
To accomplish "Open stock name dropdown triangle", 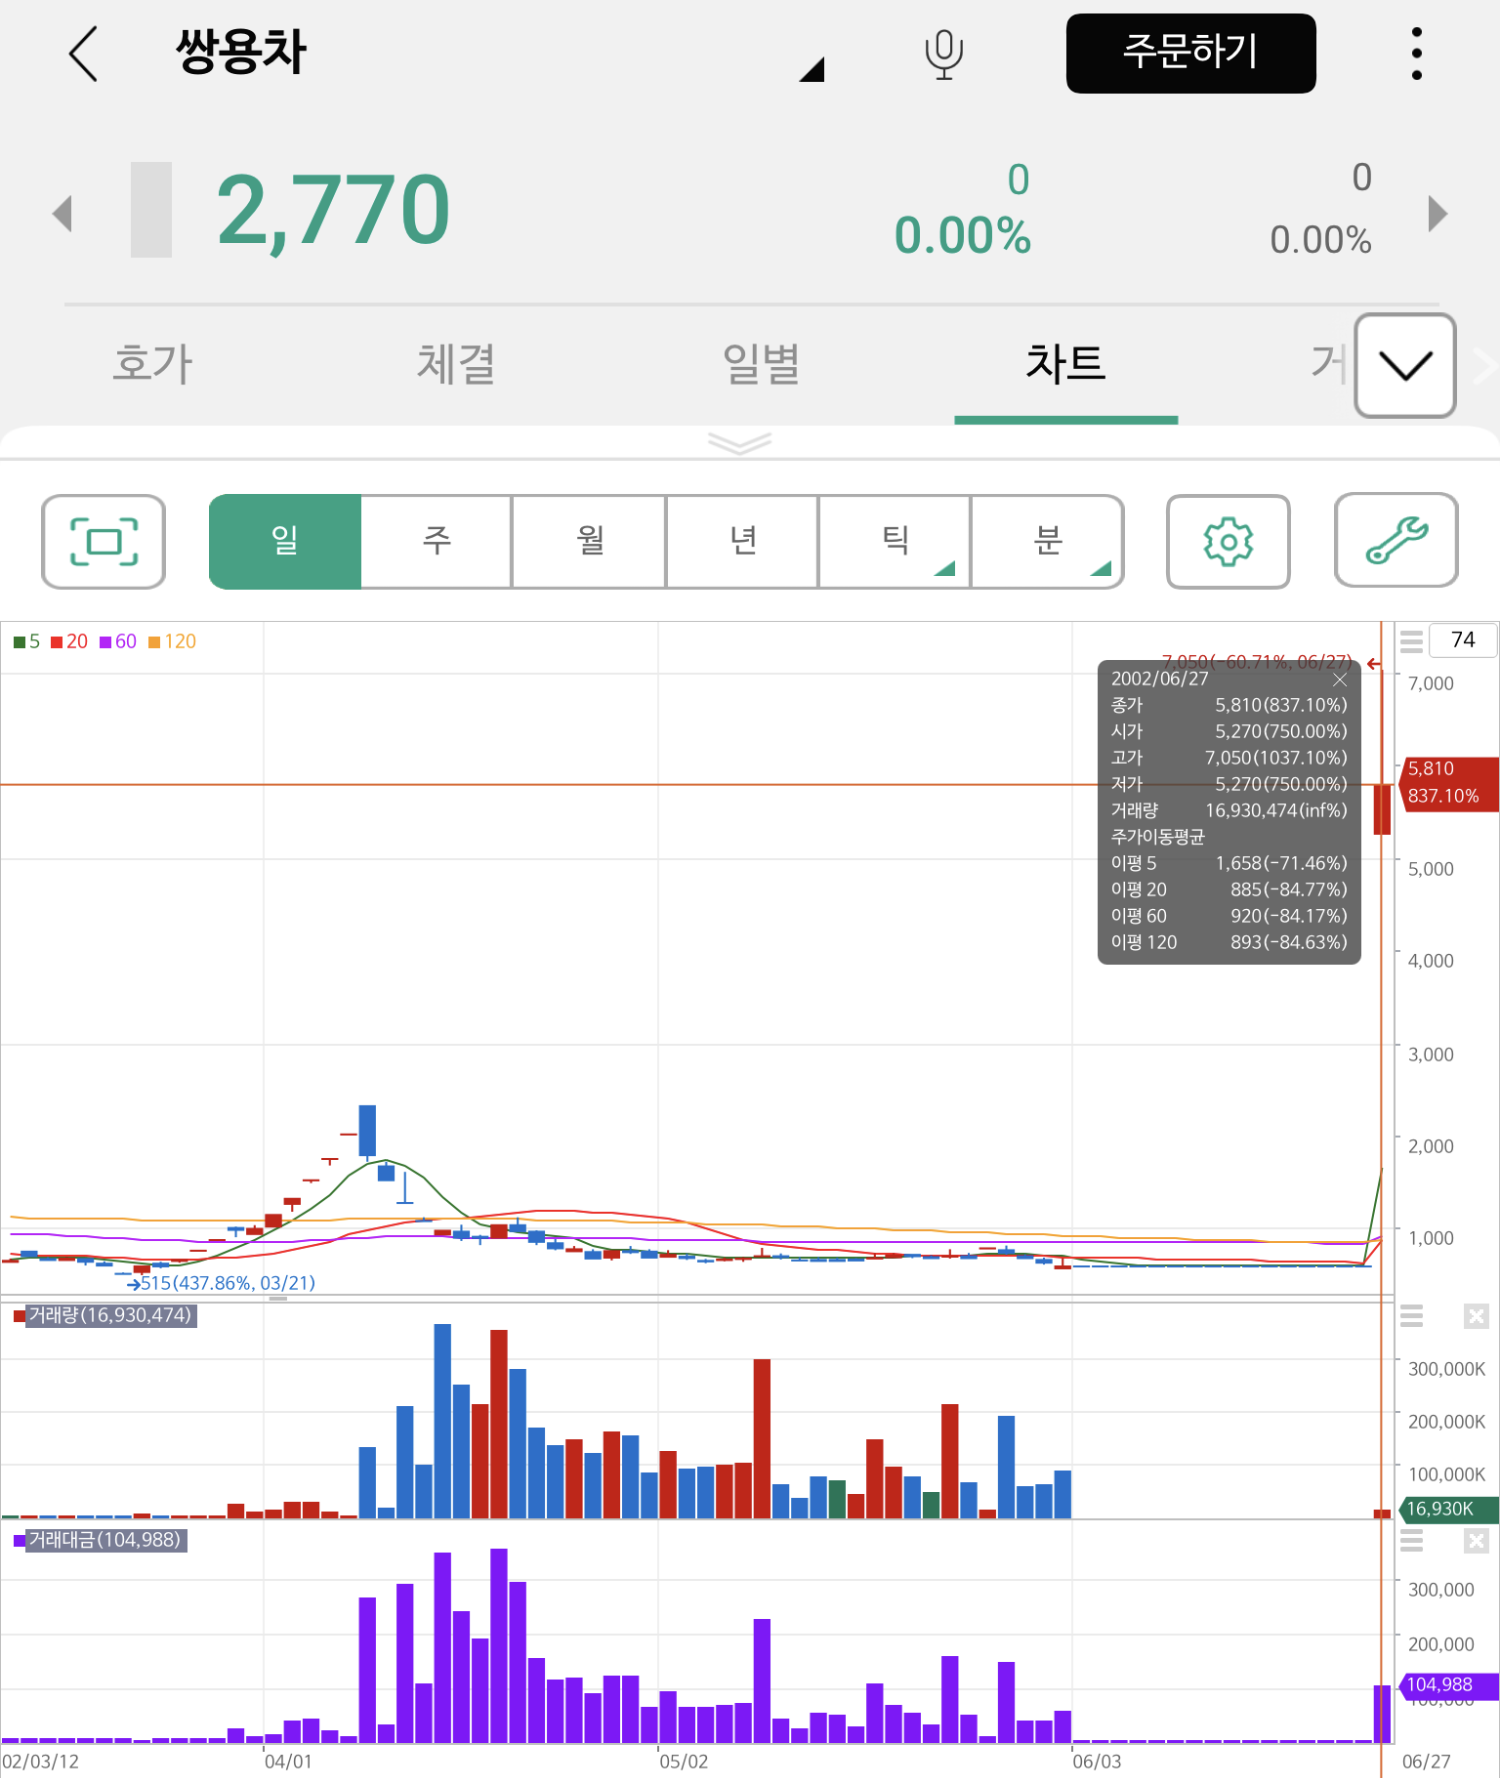I will (812, 69).
